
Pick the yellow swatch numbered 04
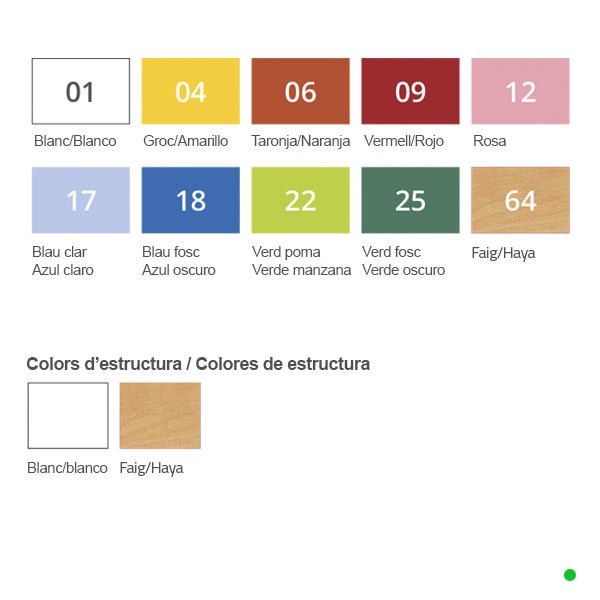(x=191, y=91)
